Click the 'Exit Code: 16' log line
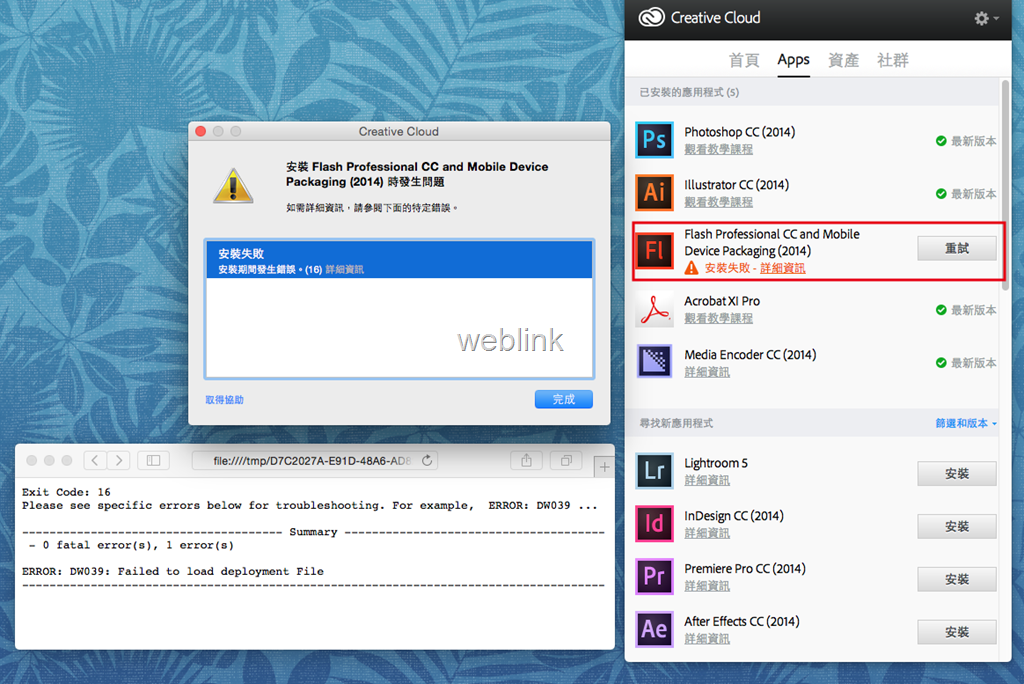This screenshot has width=1024, height=684. (66, 492)
